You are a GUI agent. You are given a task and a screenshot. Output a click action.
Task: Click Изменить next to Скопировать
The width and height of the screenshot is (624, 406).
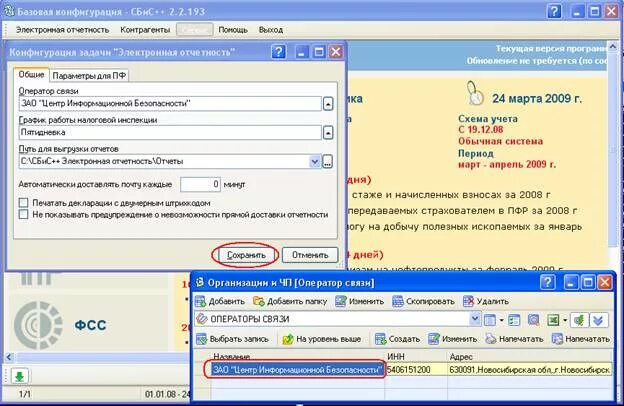click(x=360, y=301)
